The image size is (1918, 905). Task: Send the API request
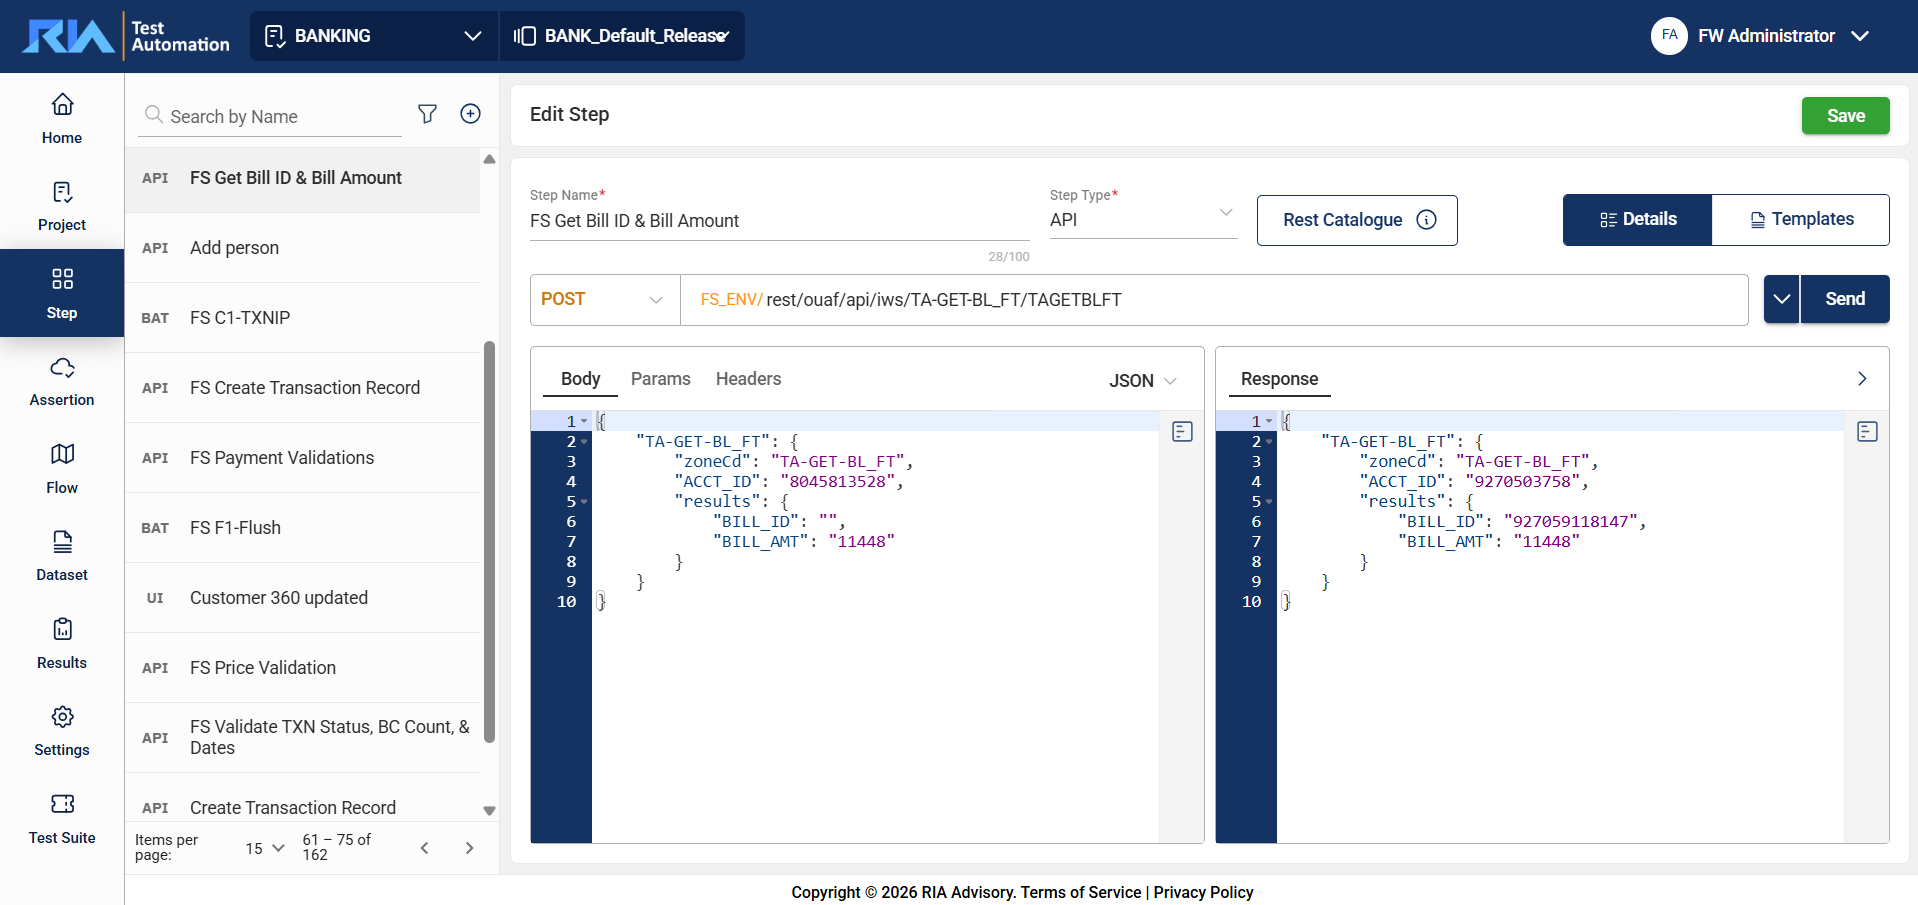coord(1844,299)
